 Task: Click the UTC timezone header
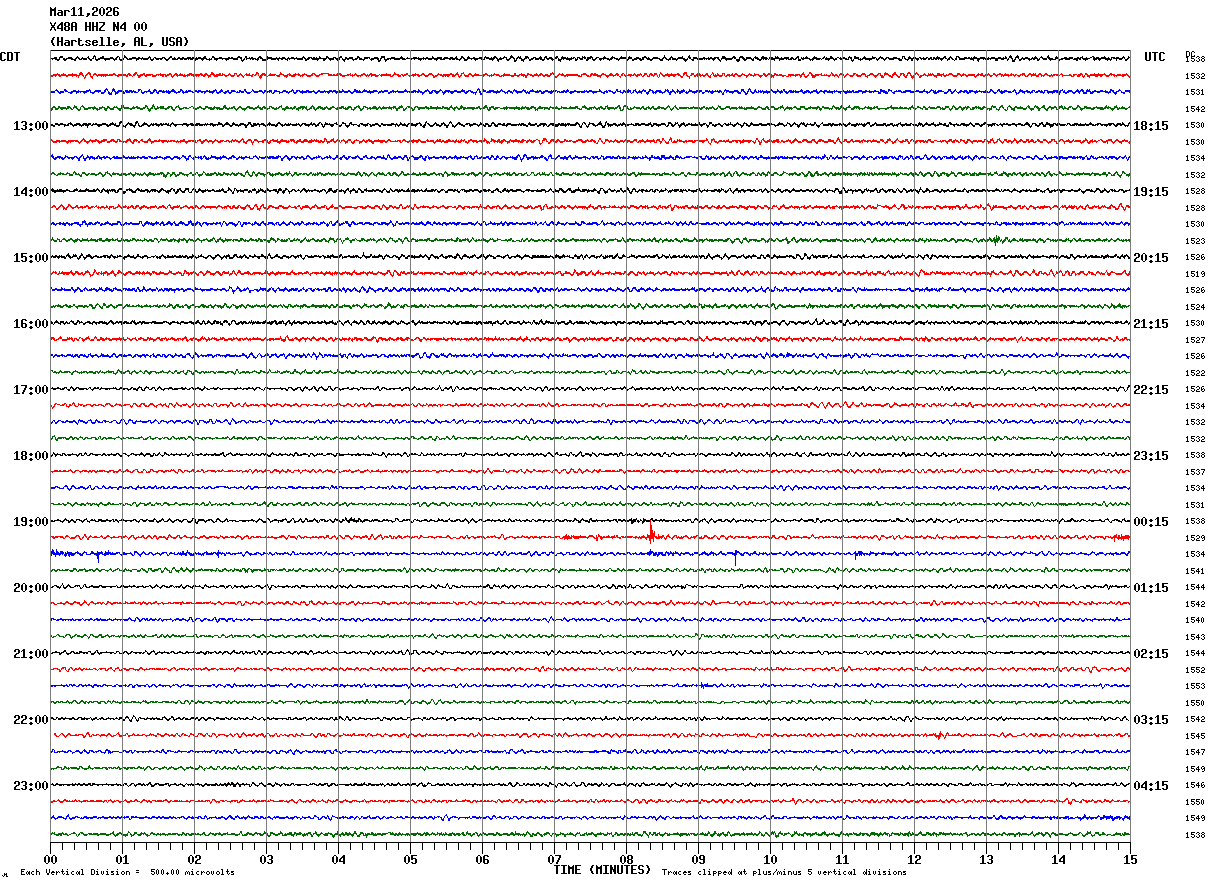(1155, 57)
